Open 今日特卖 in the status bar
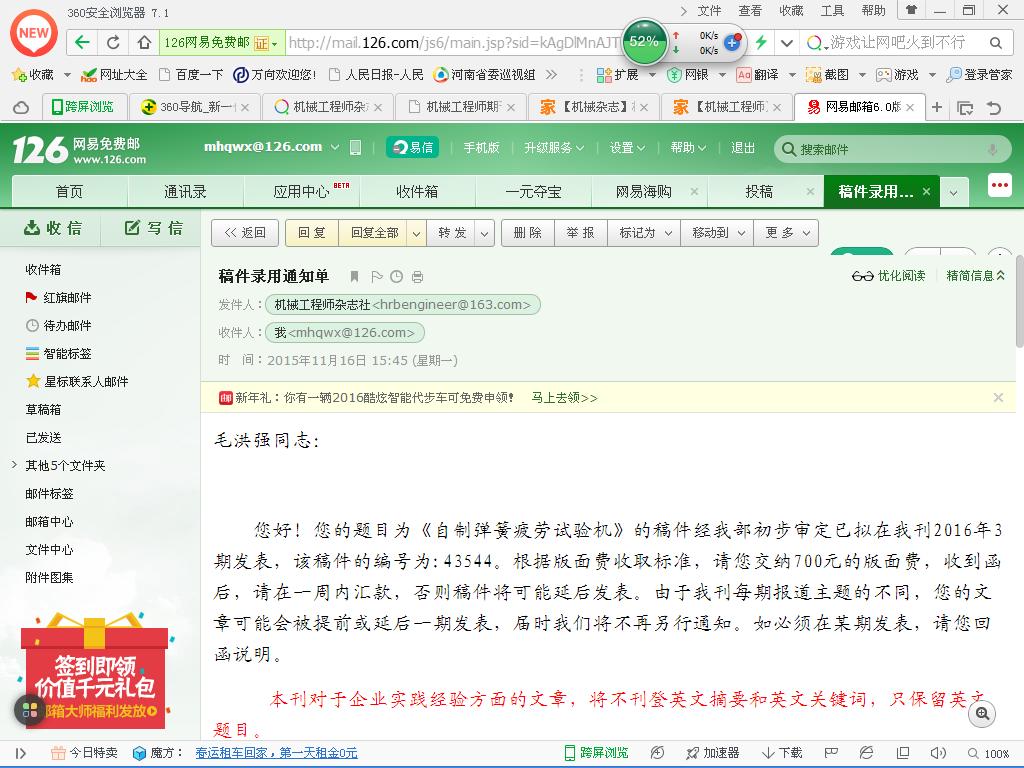Image resolution: width=1024 pixels, height=768 pixels. point(85,753)
